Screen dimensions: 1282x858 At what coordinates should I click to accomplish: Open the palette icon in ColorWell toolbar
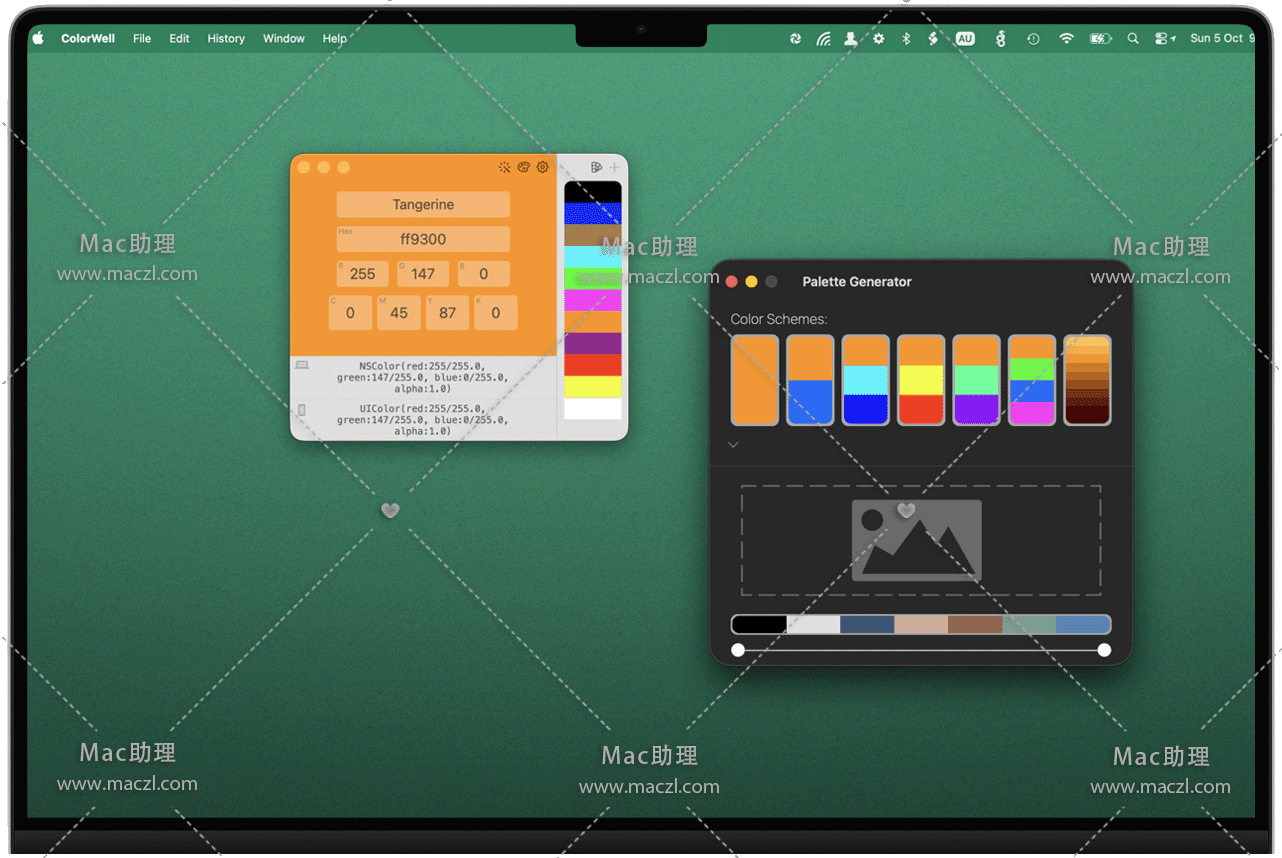[x=523, y=167]
